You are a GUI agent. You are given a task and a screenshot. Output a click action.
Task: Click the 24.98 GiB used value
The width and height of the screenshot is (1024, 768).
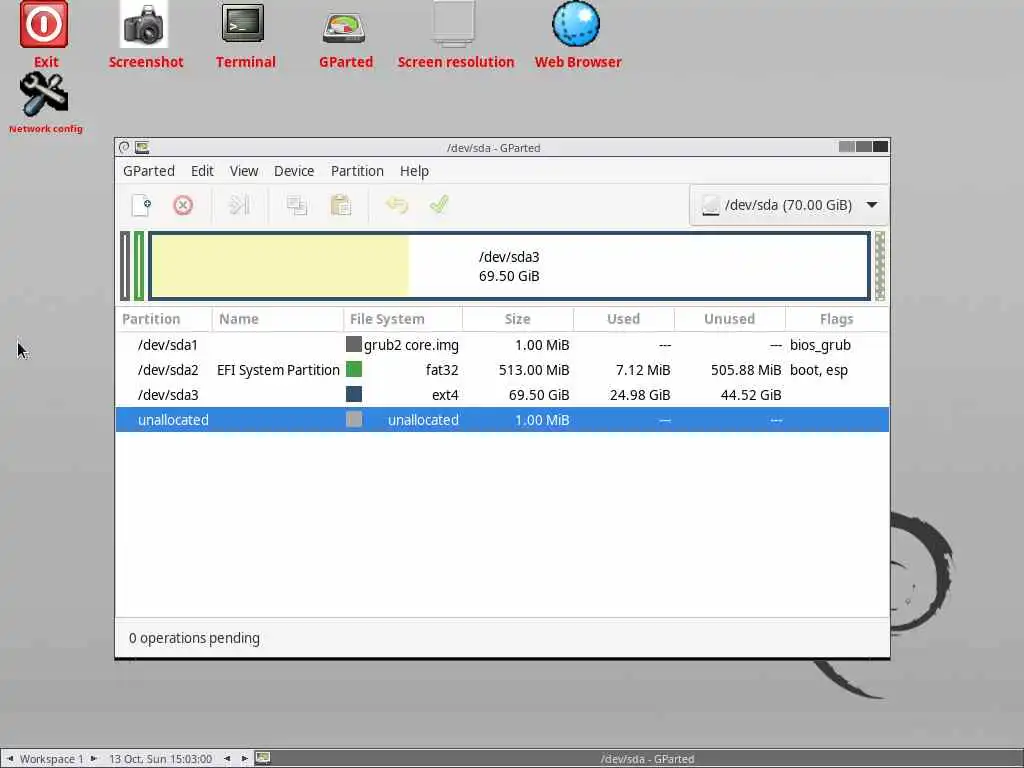tap(640, 395)
